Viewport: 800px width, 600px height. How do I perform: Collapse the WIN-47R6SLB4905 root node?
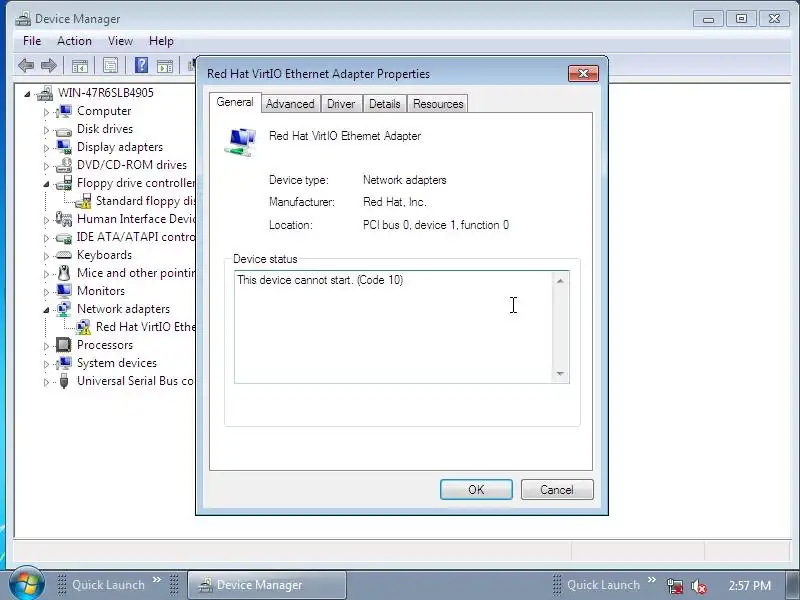tap(28, 94)
